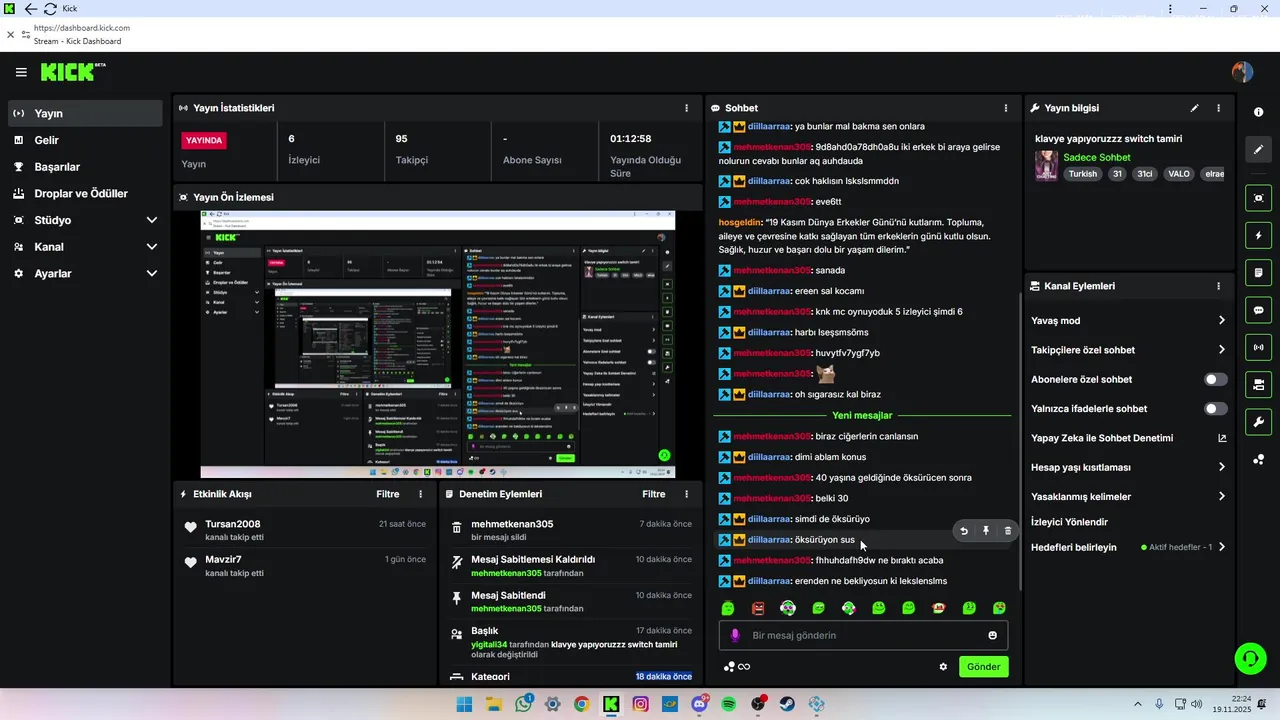Click the VALO tag chip
The height and width of the screenshot is (720, 1280).
click(1179, 174)
